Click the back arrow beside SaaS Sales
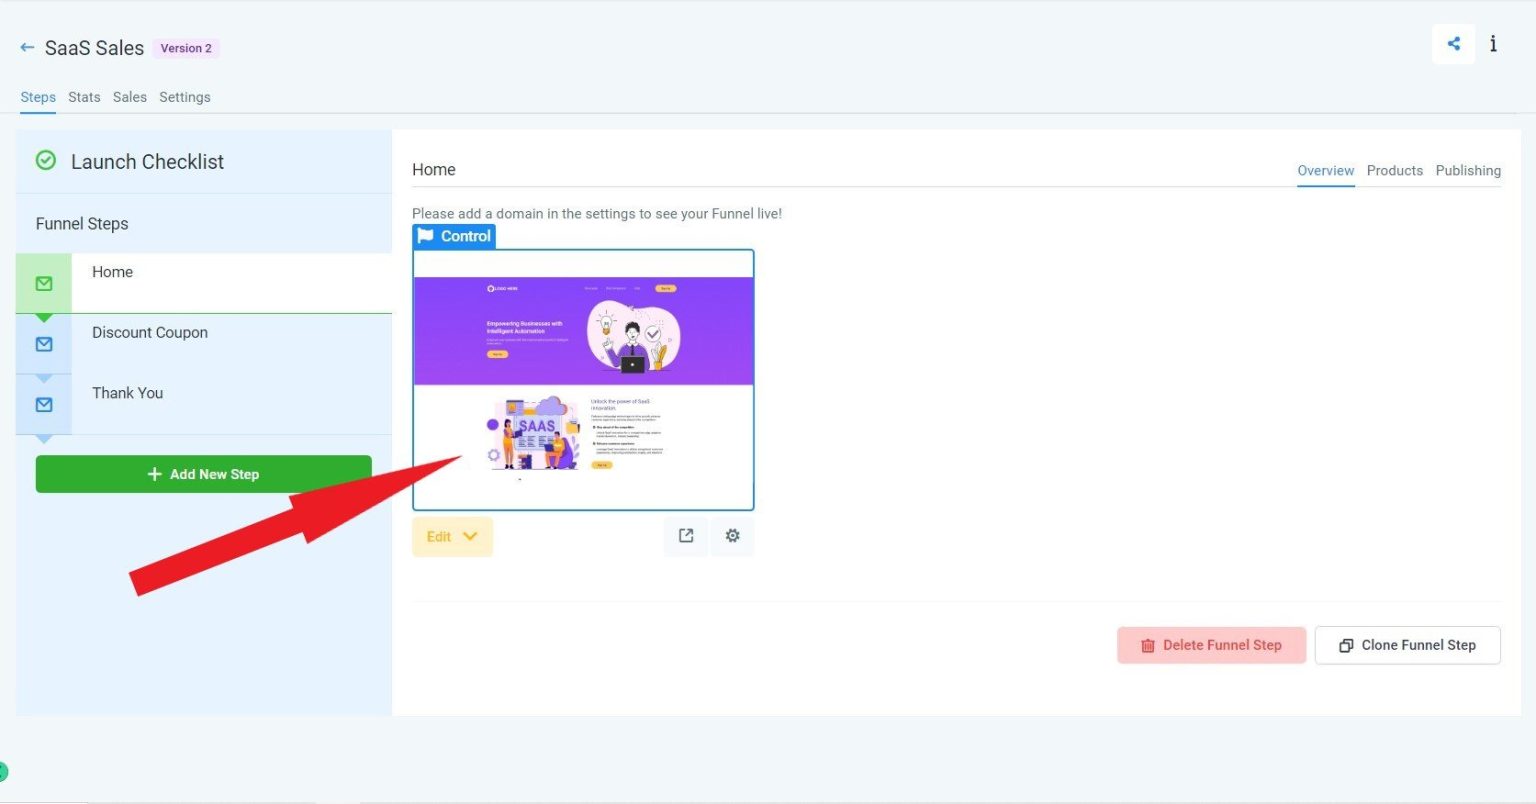Viewport: 1536px width, 804px height. [26, 47]
